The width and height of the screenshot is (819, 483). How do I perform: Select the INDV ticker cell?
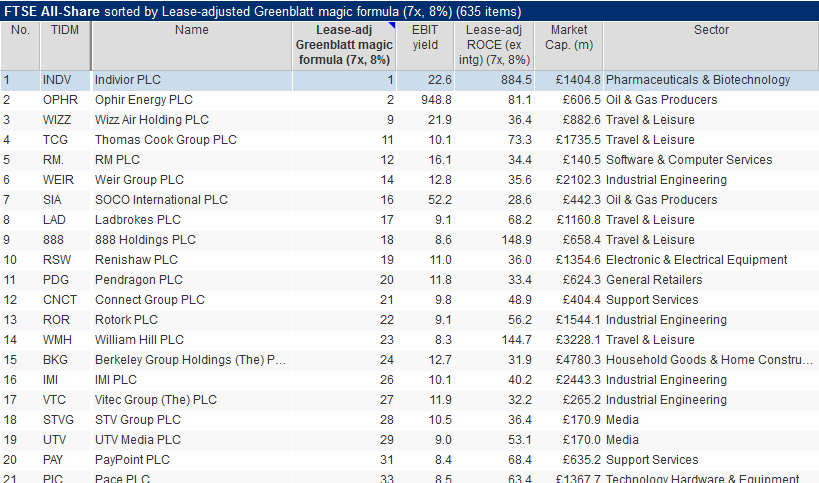coord(57,80)
